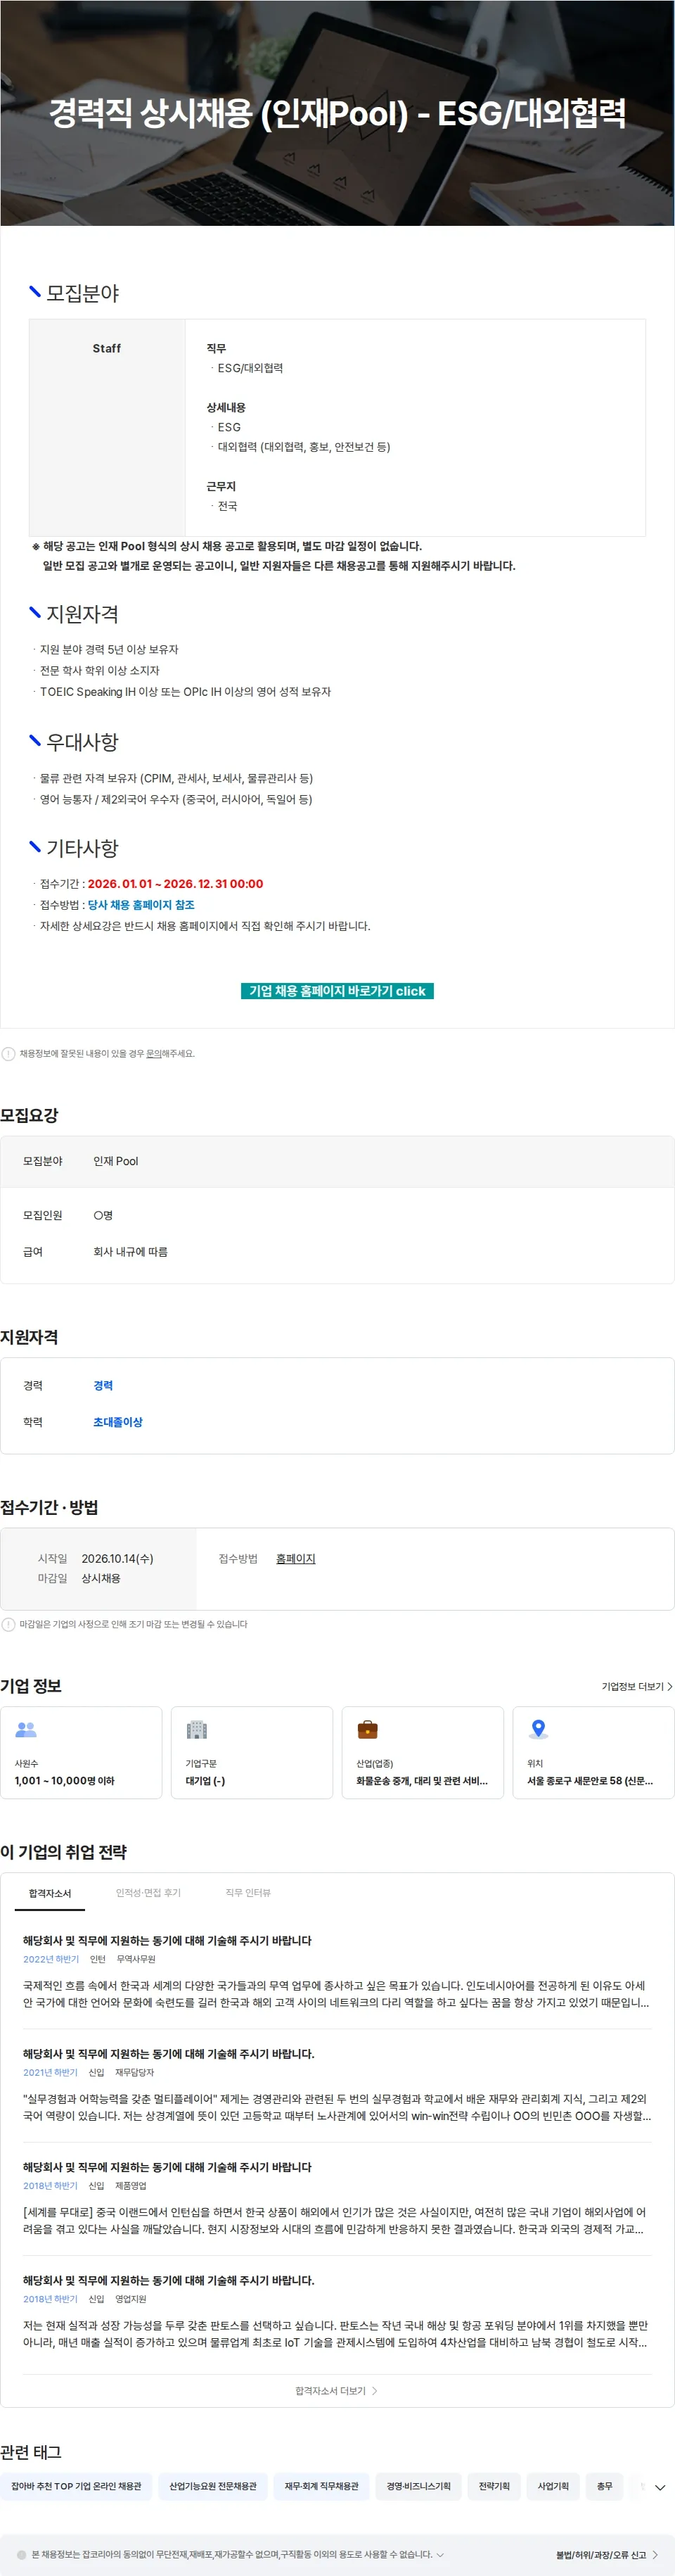Expand the copyright notice text arrow
This screenshot has height=2576, width=675.
[x=440, y=2554]
